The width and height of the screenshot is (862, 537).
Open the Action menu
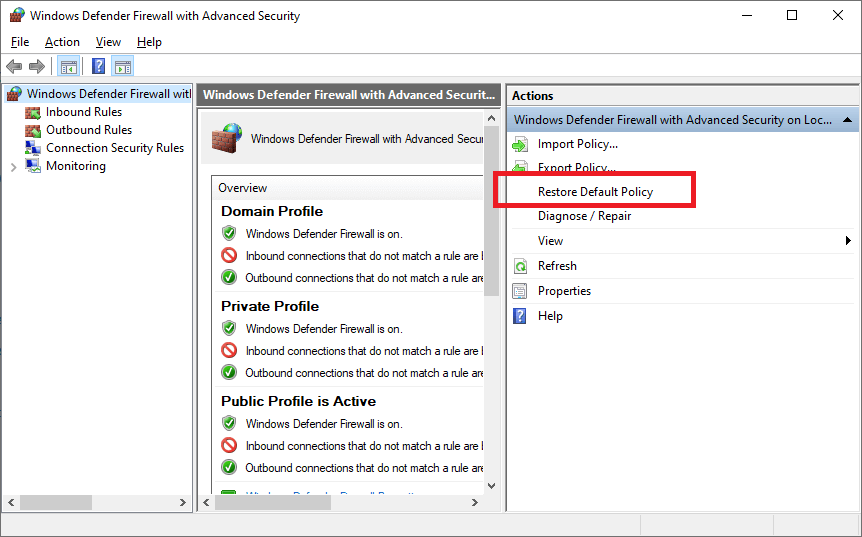pyautogui.click(x=62, y=42)
